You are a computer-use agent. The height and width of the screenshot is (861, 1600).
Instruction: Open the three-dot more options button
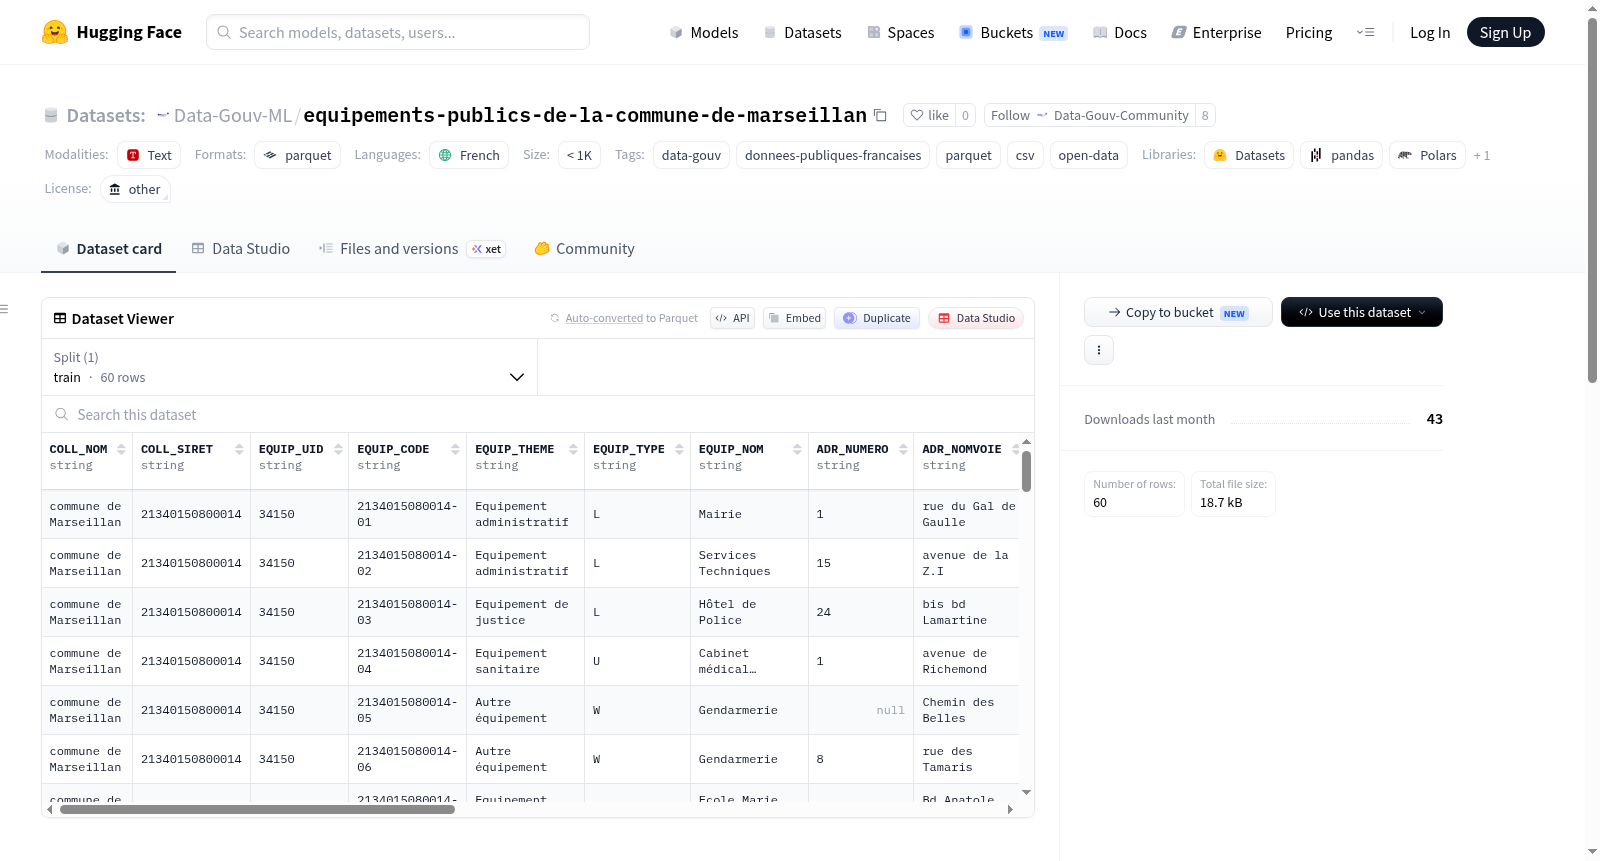[x=1099, y=350]
